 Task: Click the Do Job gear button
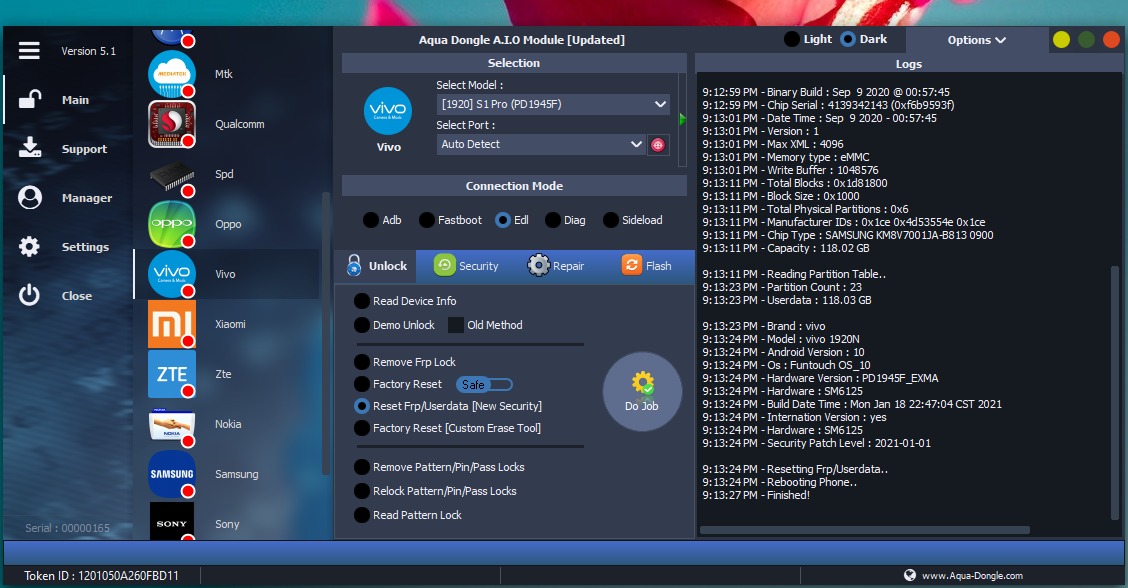pyautogui.click(x=642, y=391)
